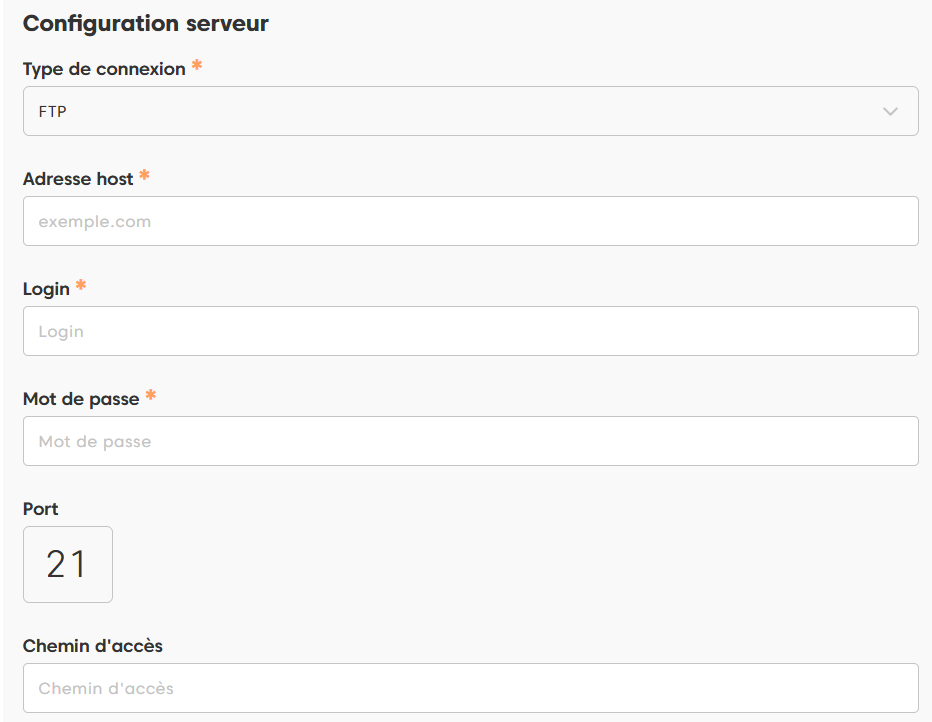This screenshot has width=932, height=722.
Task: Click the value 21 in Port
Action: [x=66, y=564]
